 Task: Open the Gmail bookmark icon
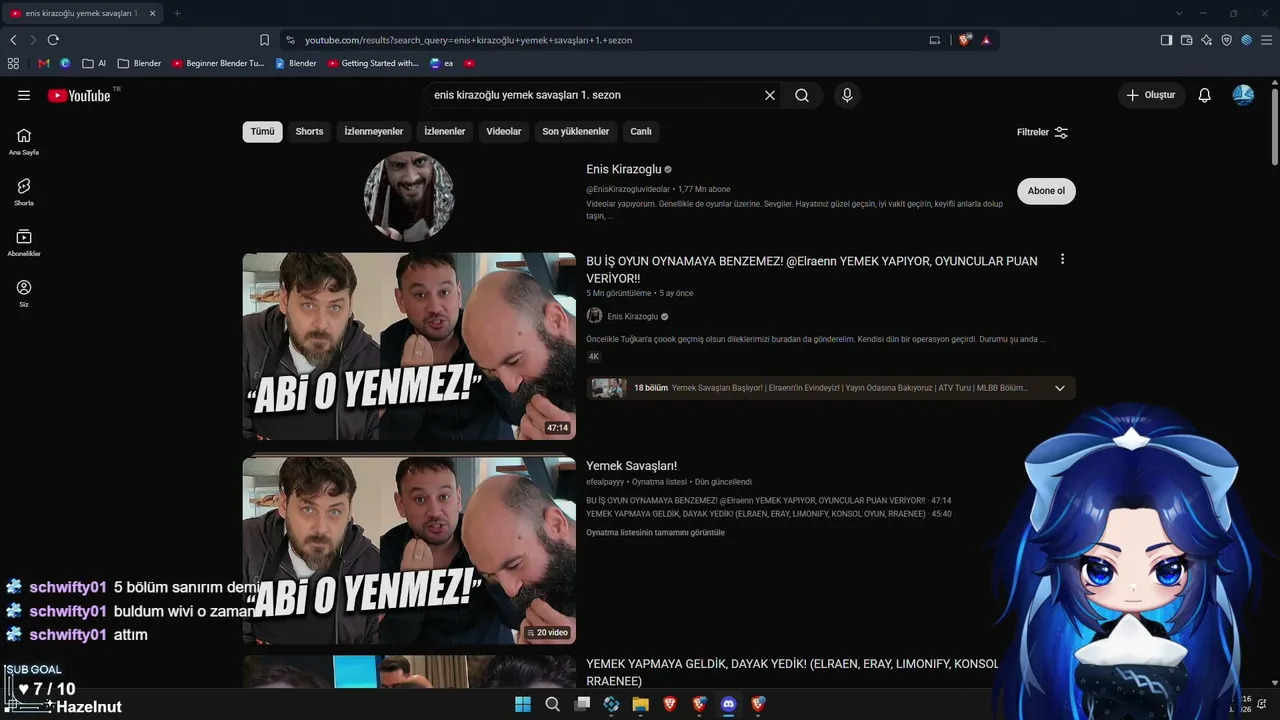click(43, 63)
